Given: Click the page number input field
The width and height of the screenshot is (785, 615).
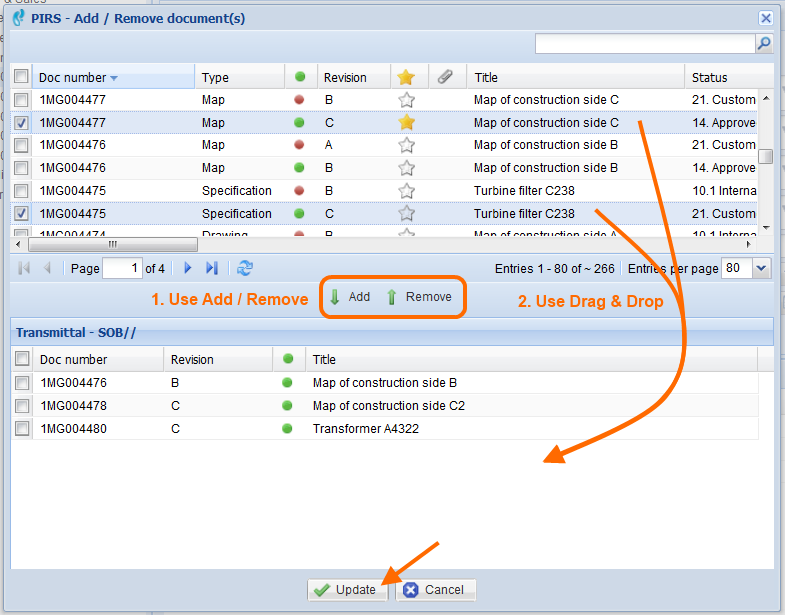Looking at the screenshot, I should (122, 268).
